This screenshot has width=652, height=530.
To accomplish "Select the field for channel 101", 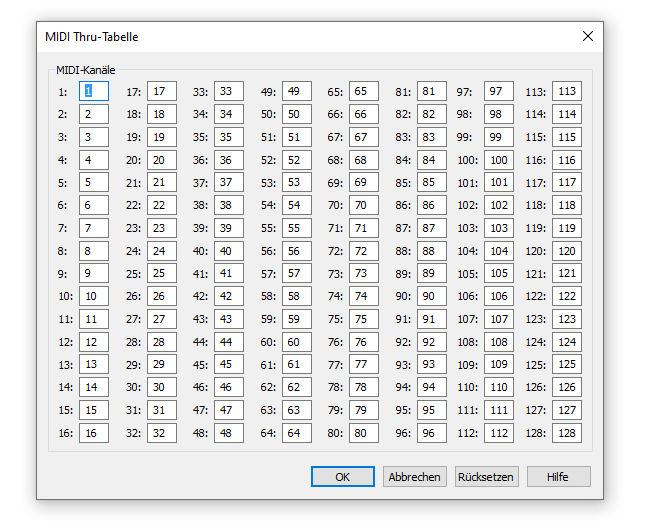I will 499,182.
